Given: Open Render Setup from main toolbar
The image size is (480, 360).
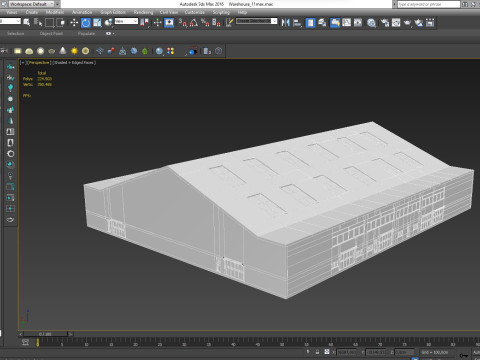Looking at the screenshot, I should pyautogui.click(x=385, y=23).
